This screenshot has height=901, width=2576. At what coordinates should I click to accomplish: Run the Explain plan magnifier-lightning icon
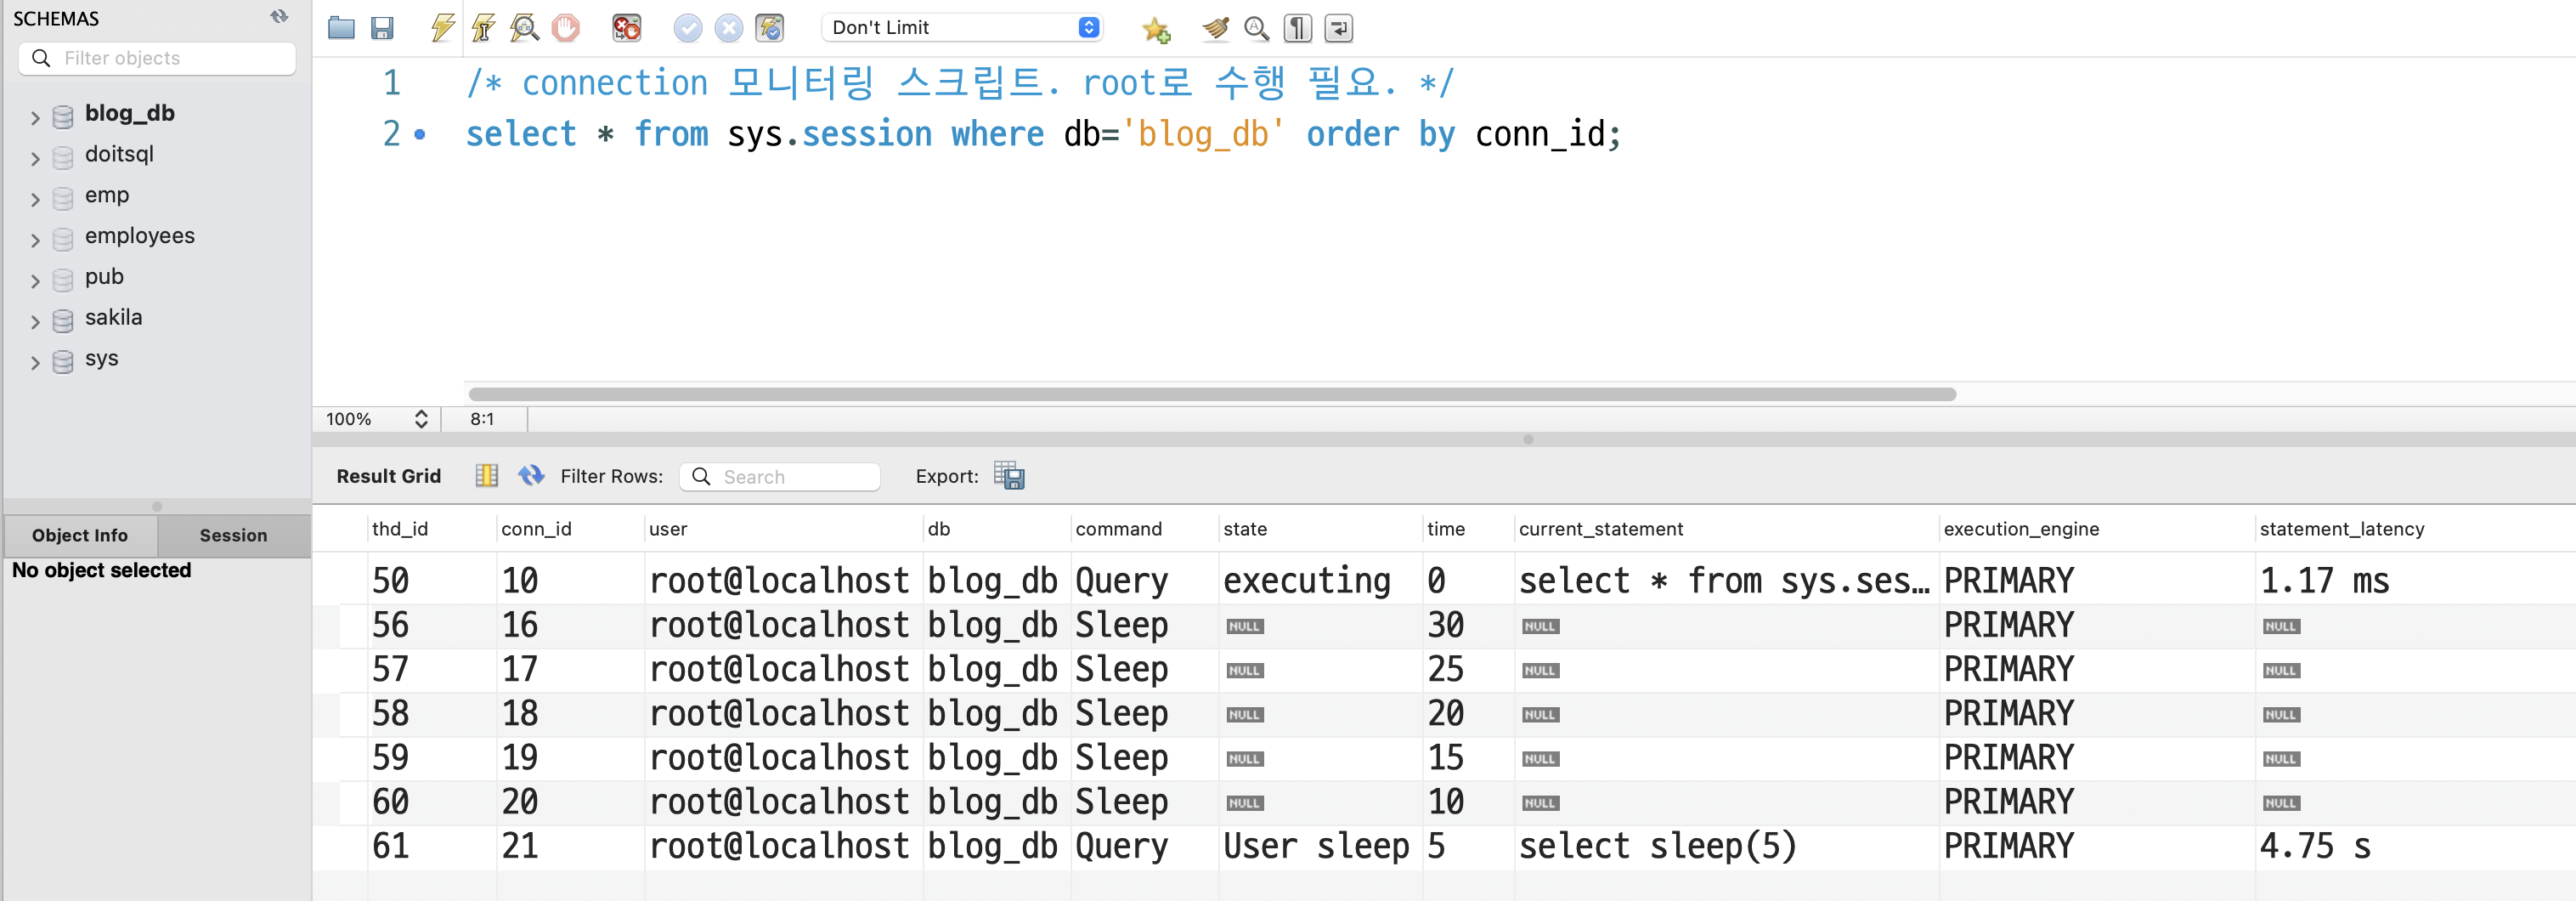[524, 28]
